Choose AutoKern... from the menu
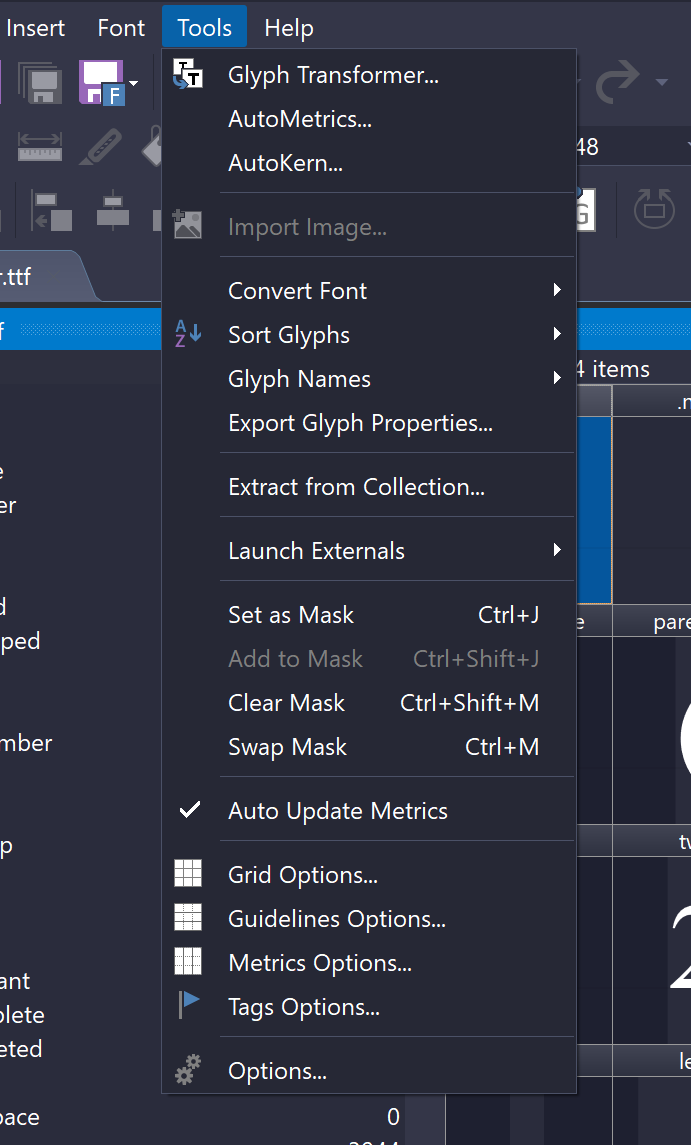The image size is (691, 1145). coord(285,163)
